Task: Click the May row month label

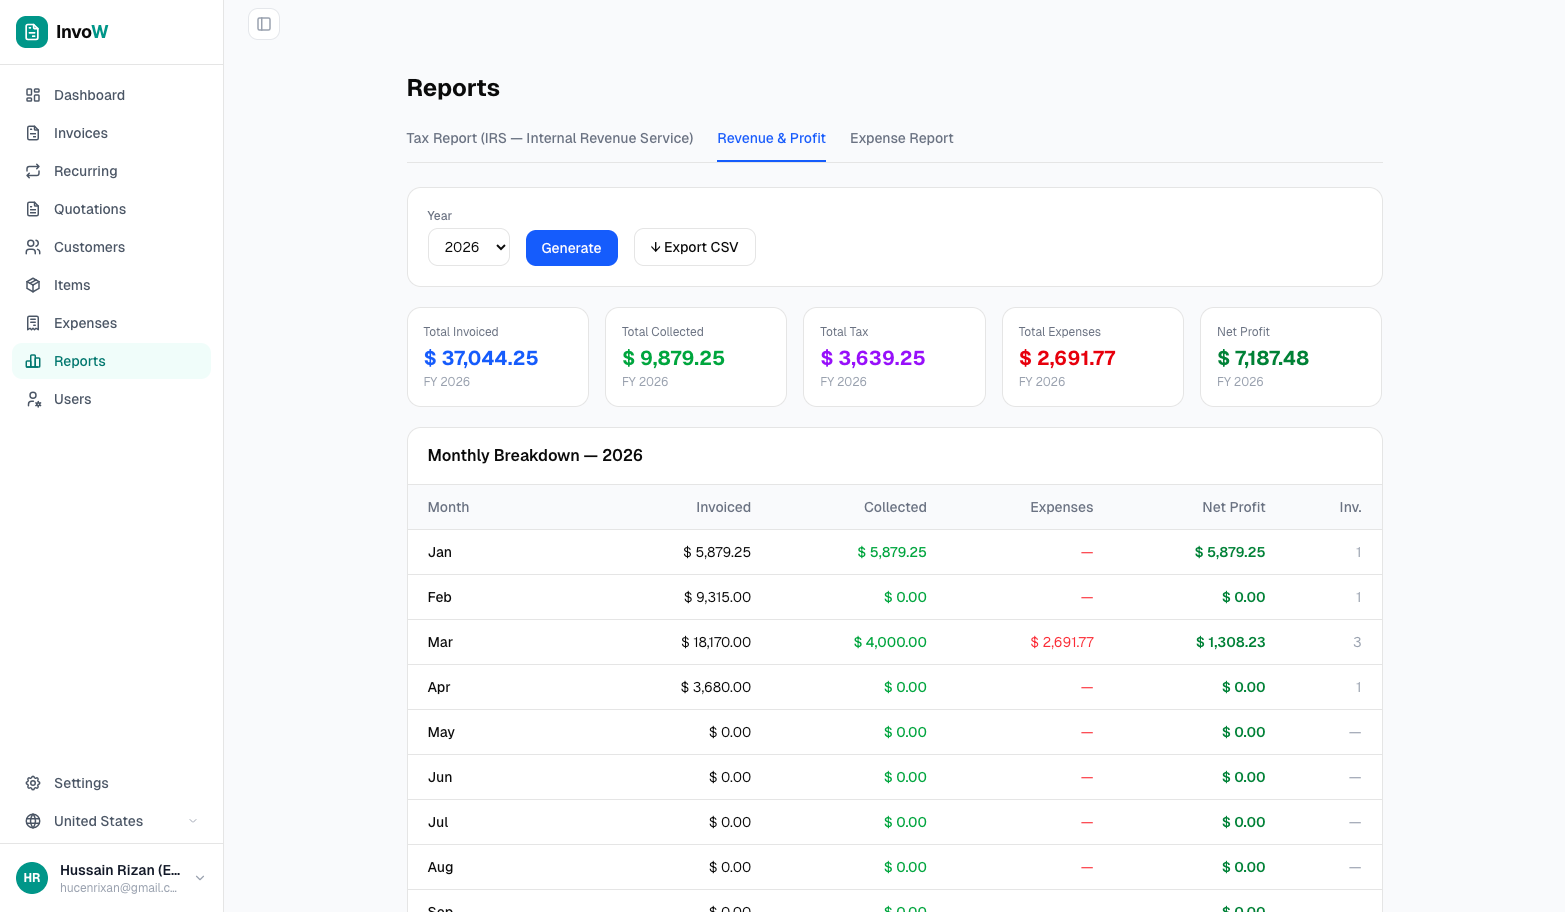Action: pos(441,732)
